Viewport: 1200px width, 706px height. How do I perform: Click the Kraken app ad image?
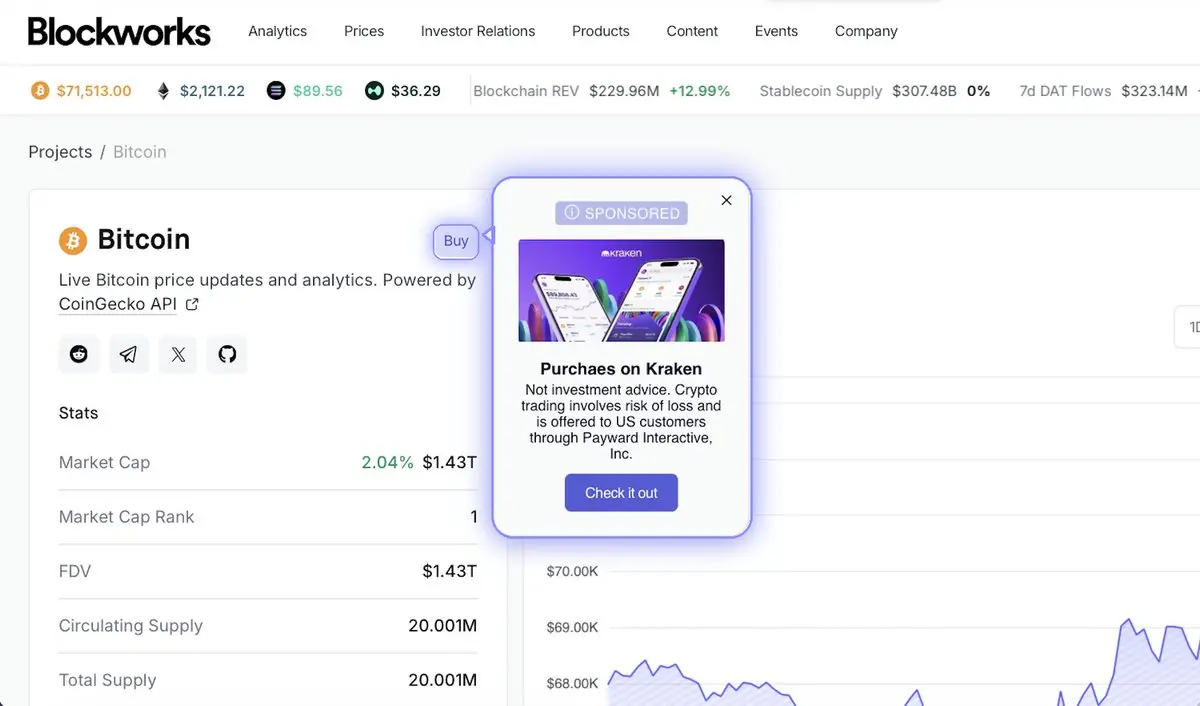[x=621, y=290]
